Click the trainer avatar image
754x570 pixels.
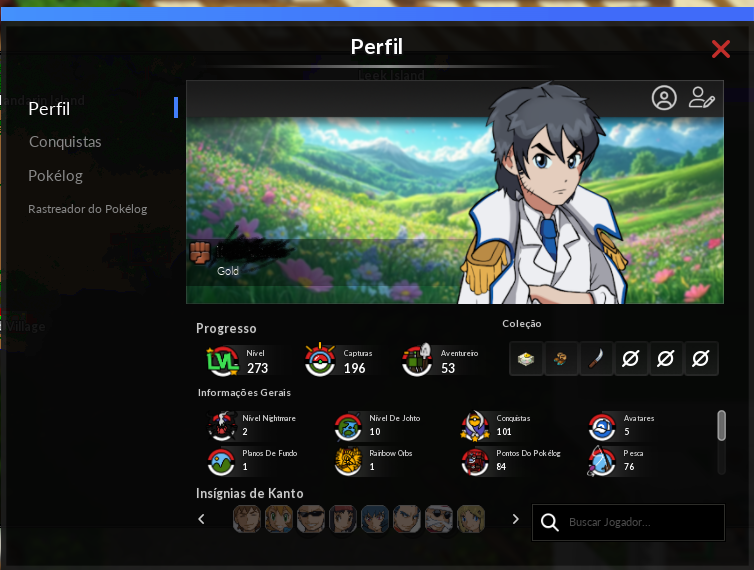(x=543, y=193)
